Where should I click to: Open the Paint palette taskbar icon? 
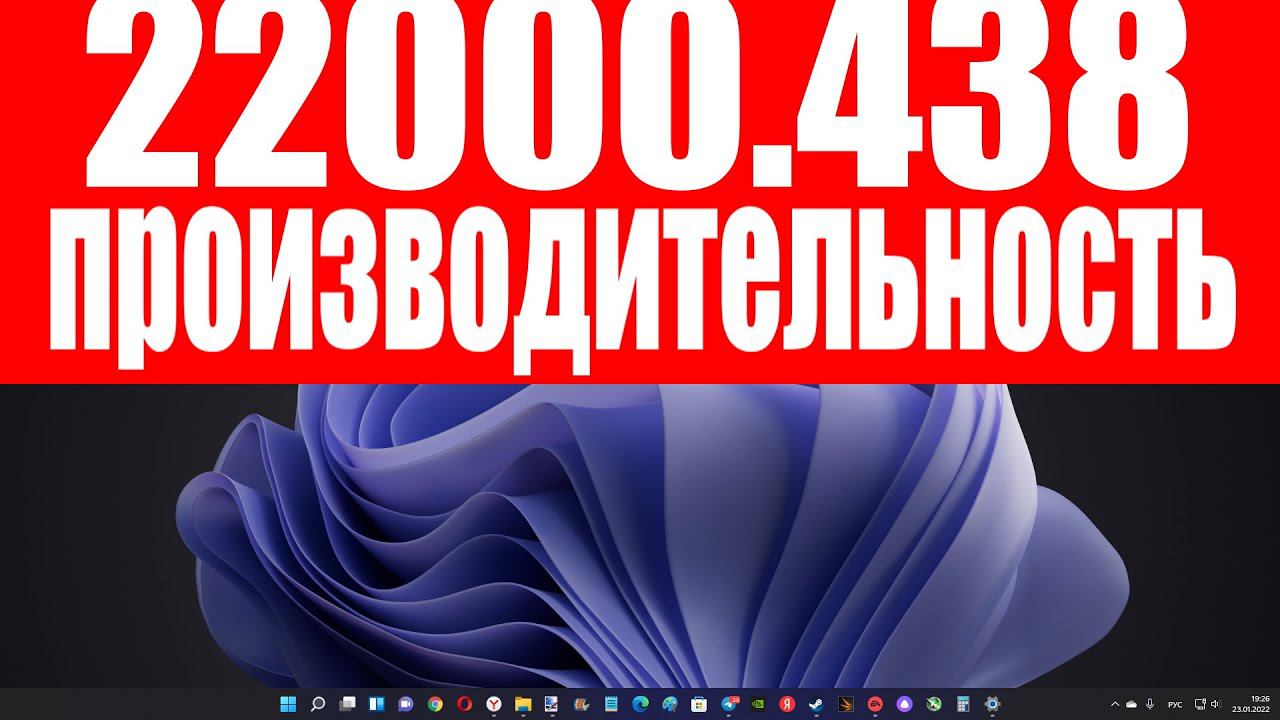(670, 703)
